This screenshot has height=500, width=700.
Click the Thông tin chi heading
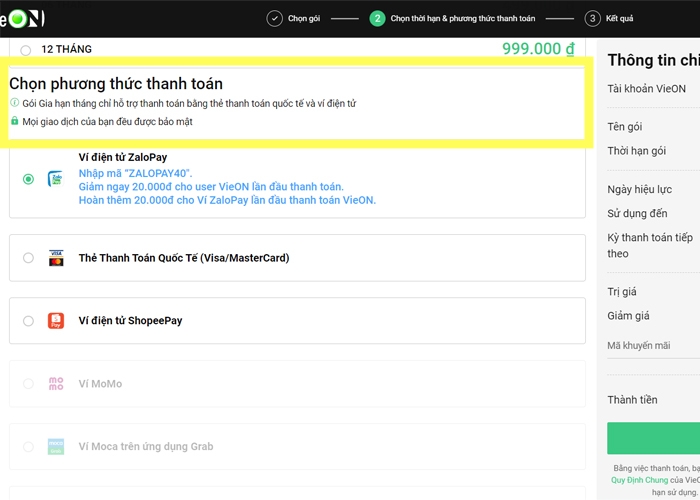point(654,60)
